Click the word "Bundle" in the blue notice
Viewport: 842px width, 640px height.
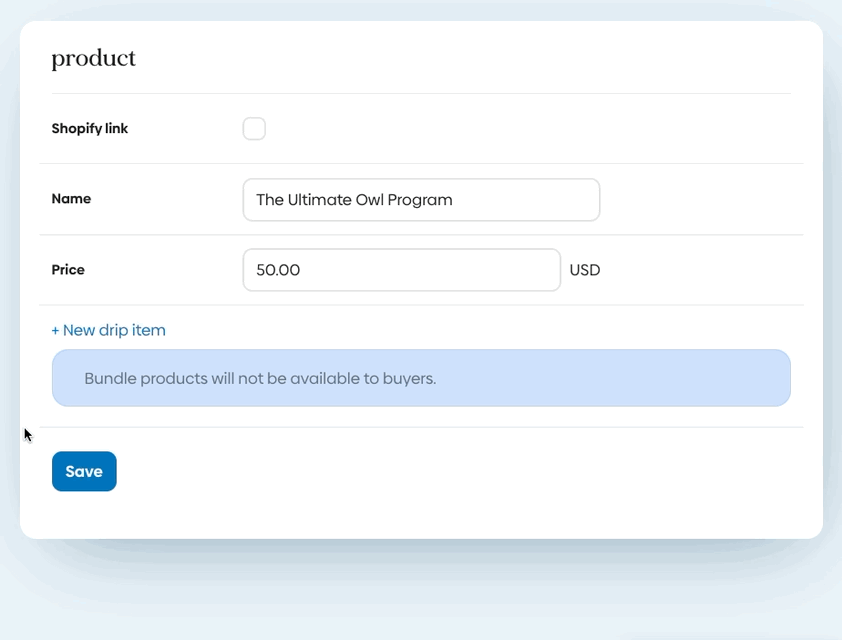click(110, 379)
